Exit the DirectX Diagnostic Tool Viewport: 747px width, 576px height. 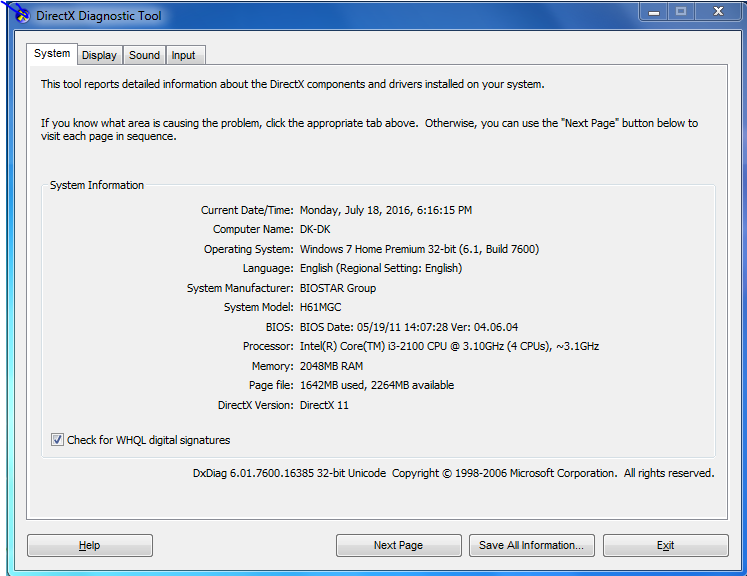(x=665, y=545)
